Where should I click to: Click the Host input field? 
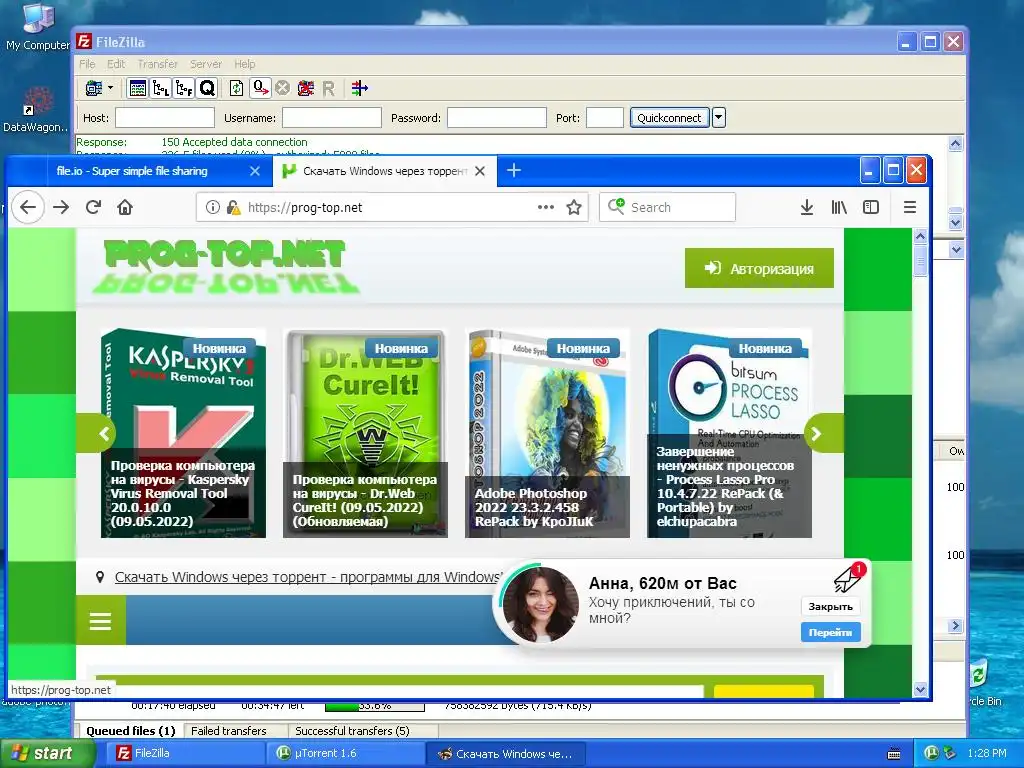[165, 118]
